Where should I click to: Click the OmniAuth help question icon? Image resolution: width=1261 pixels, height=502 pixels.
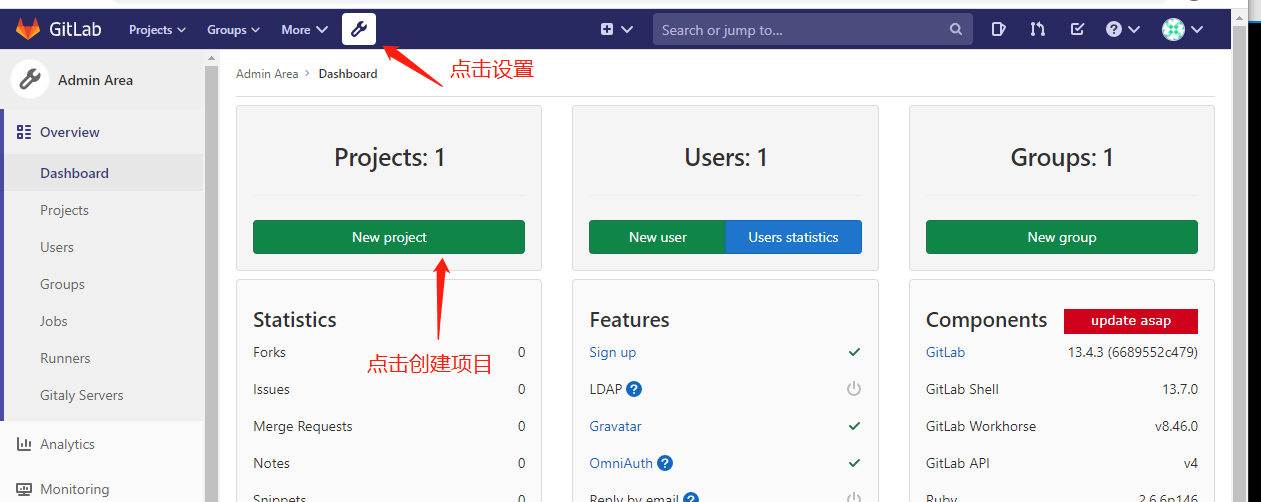[665, 463]
